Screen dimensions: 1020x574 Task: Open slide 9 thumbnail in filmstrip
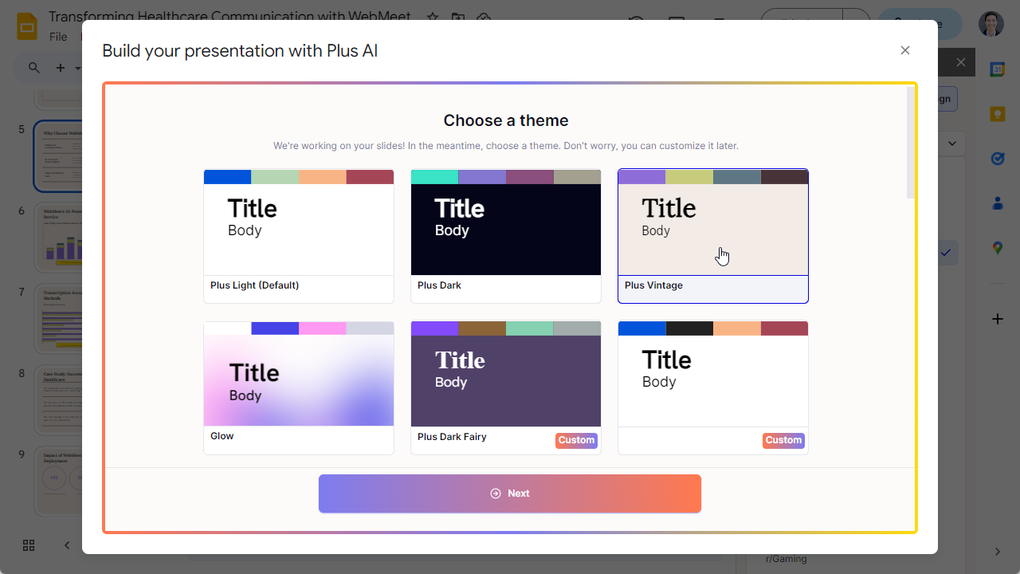point(58,481)
